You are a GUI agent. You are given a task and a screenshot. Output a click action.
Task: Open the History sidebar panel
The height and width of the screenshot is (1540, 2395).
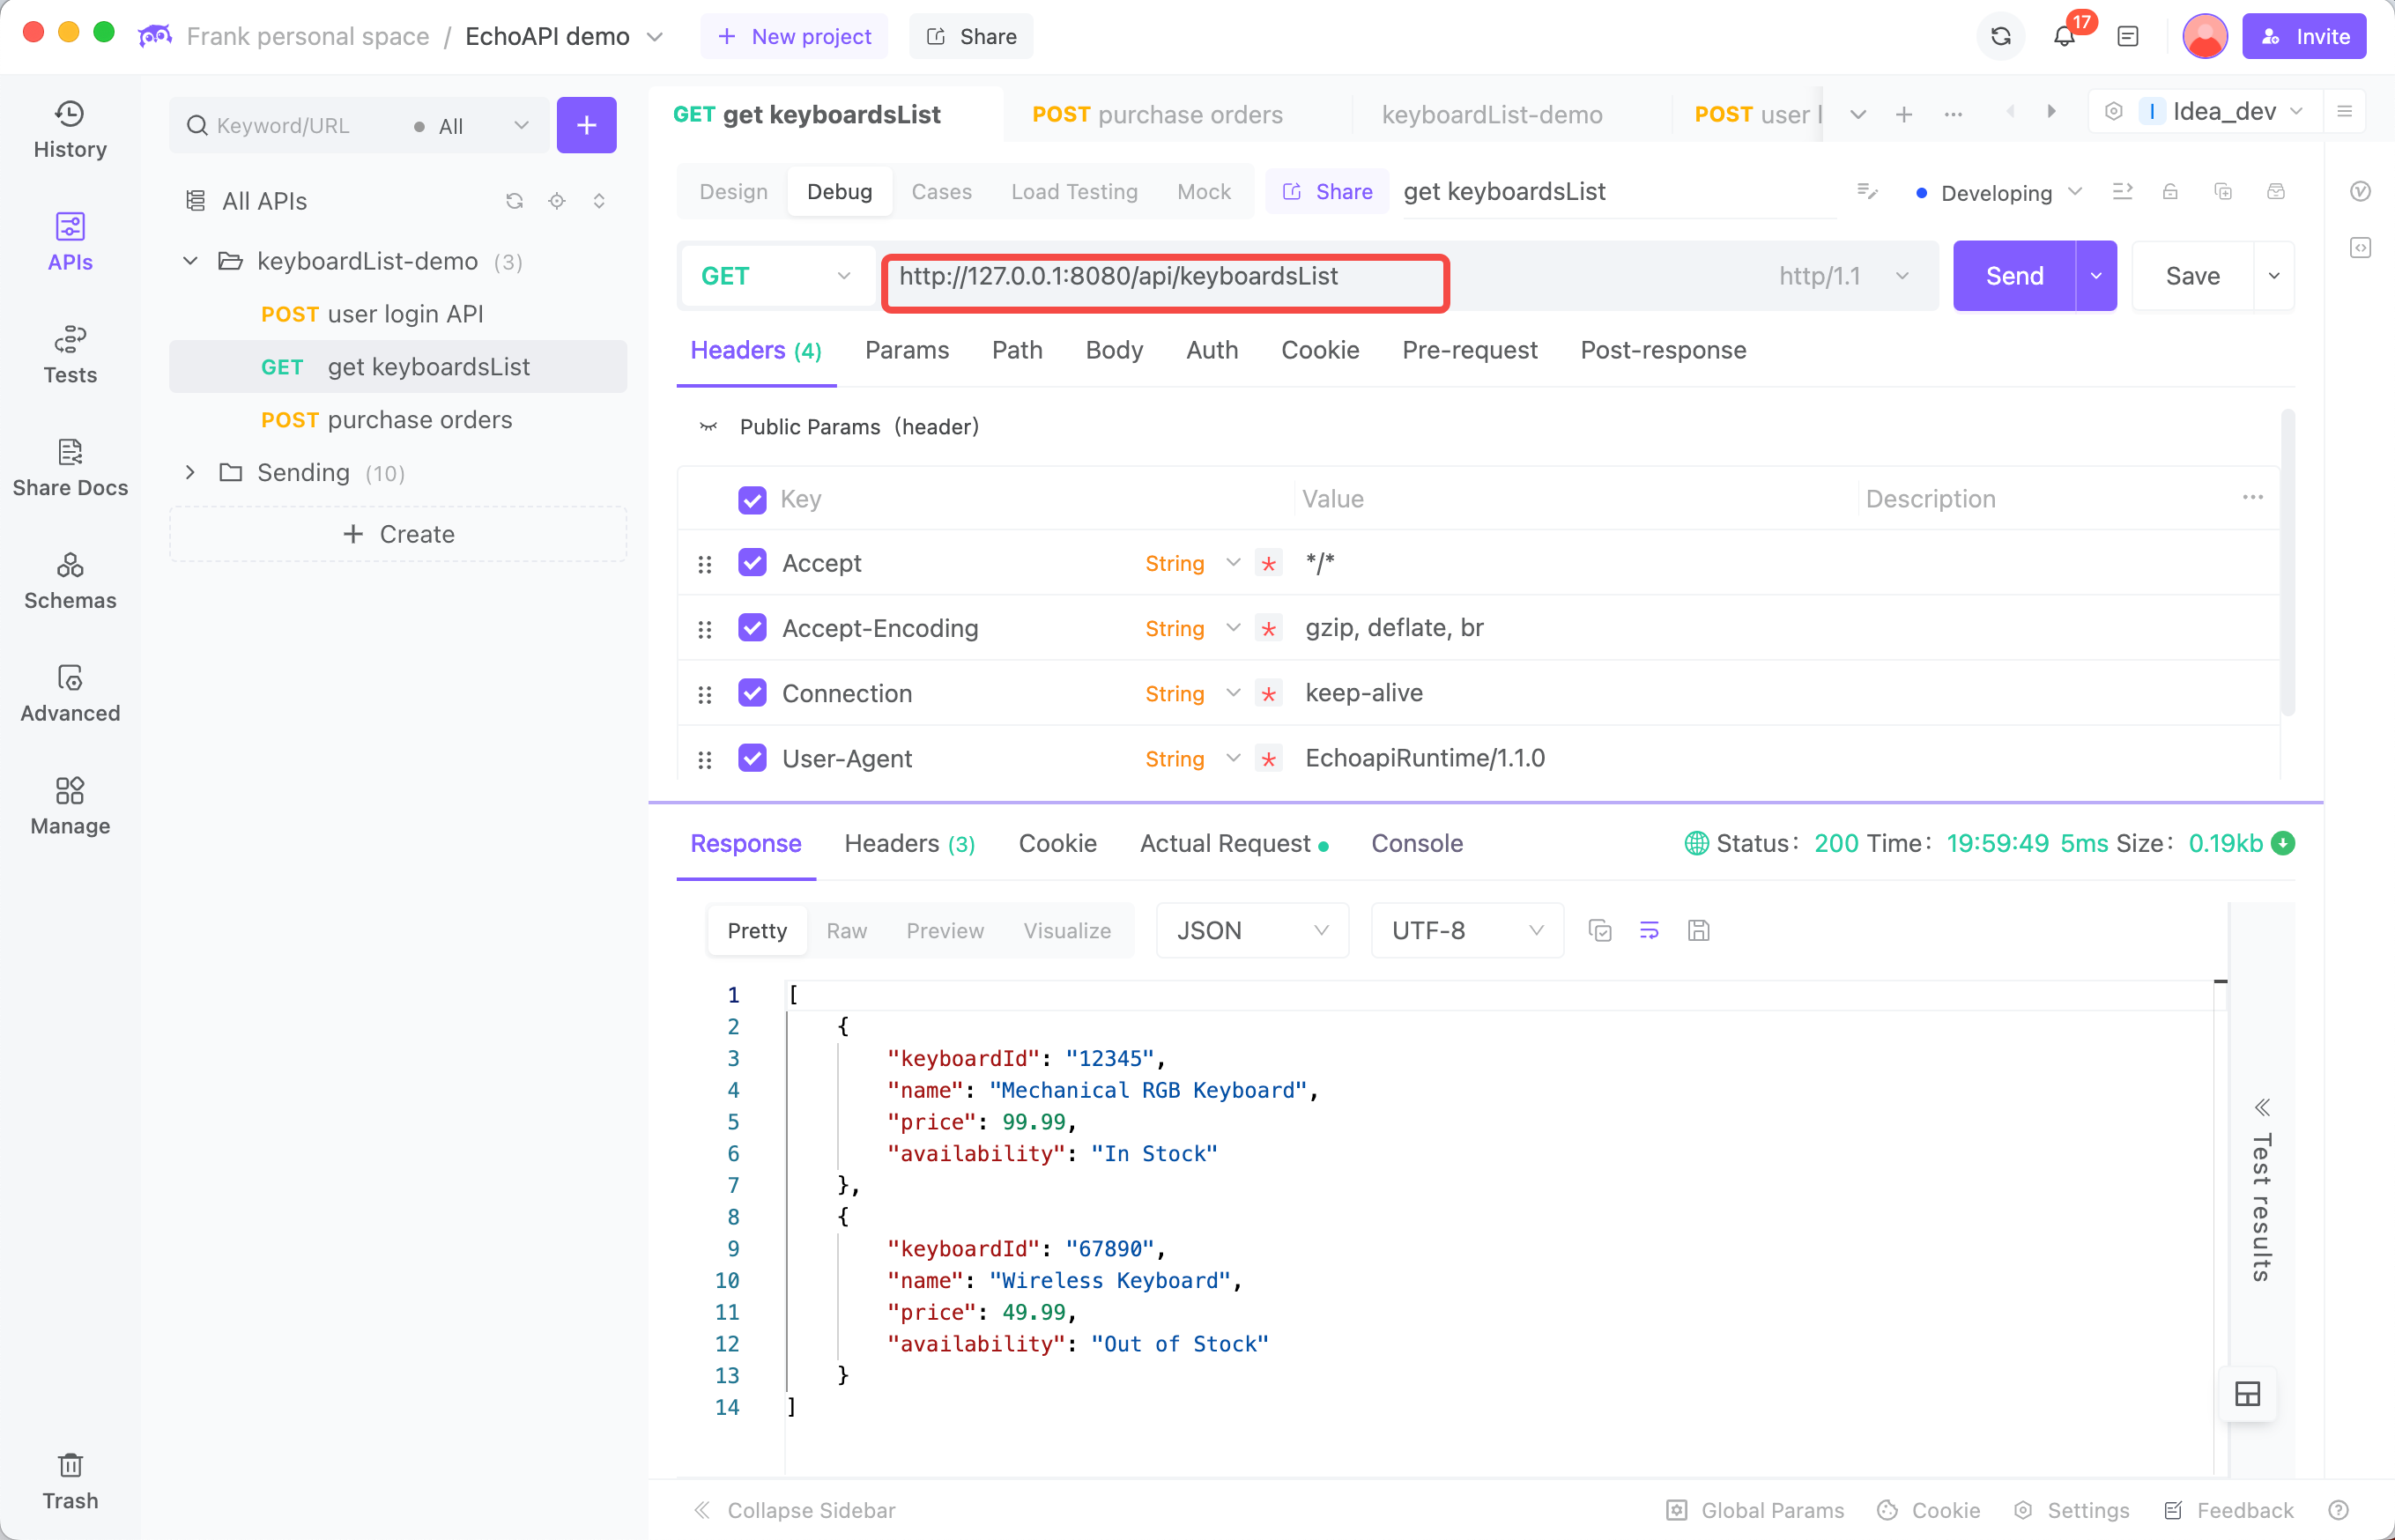[70, 130]
